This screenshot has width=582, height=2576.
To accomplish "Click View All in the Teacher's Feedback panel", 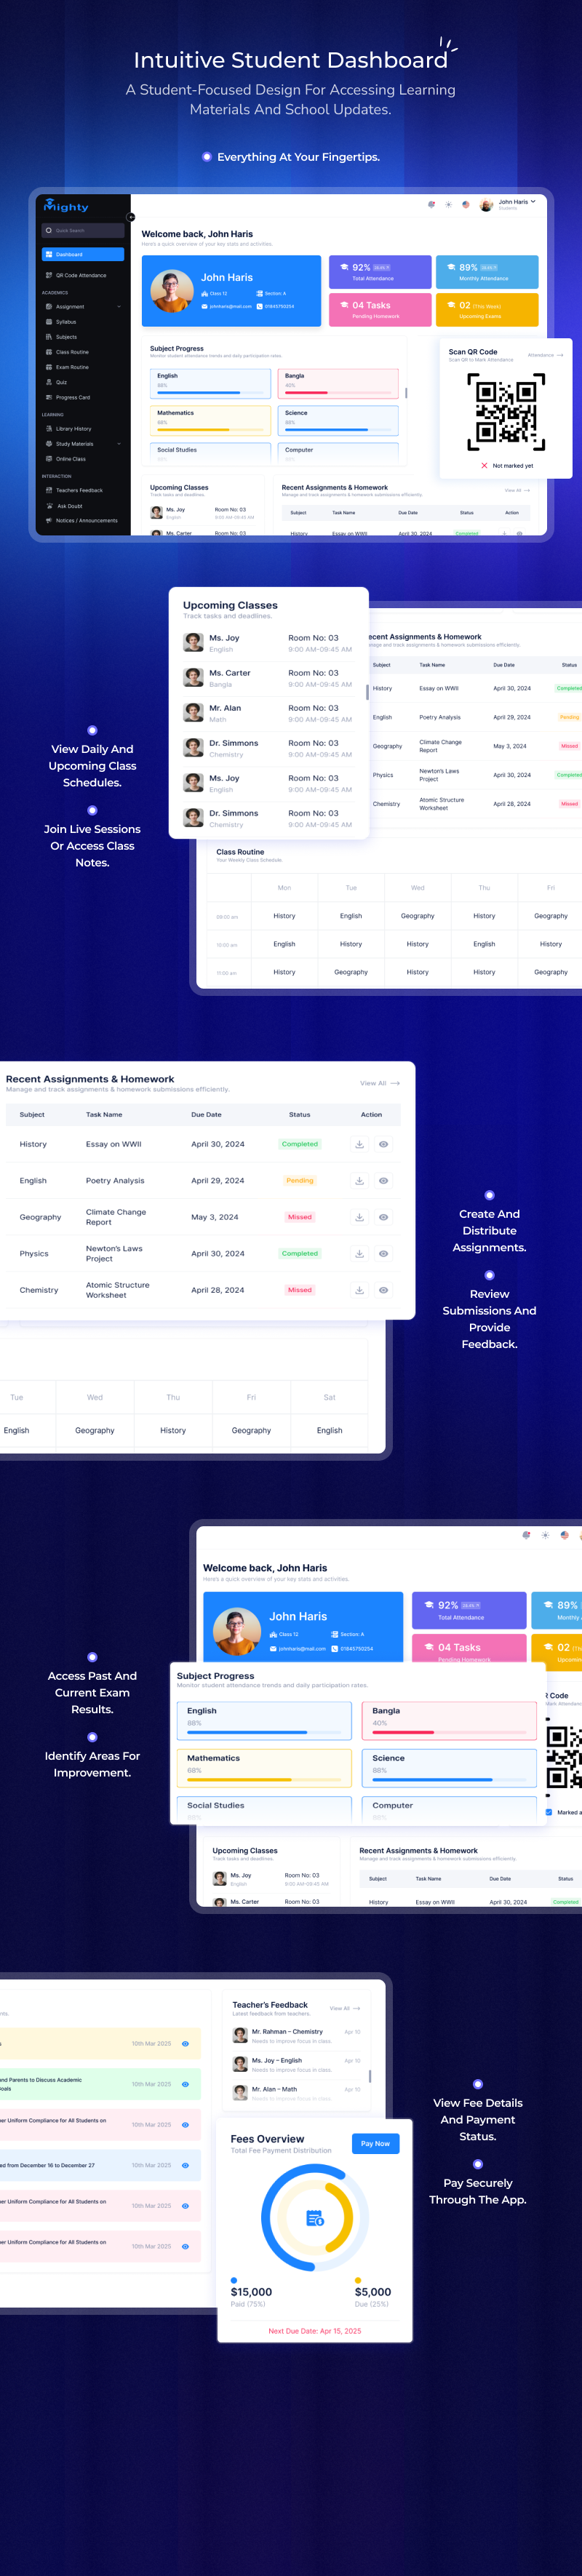I will pos(344,2008).
